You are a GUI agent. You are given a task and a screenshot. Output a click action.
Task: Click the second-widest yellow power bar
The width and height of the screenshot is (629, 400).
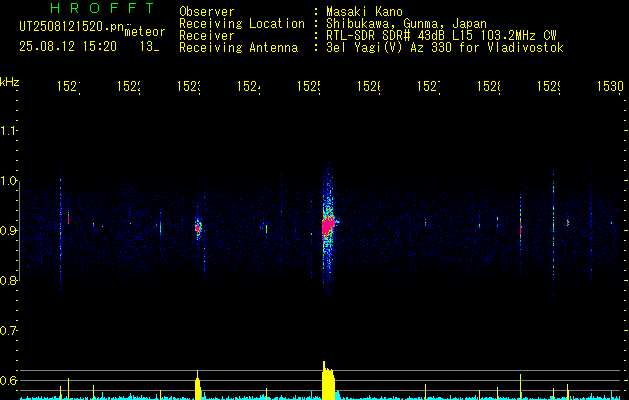[x=197, y=385]
